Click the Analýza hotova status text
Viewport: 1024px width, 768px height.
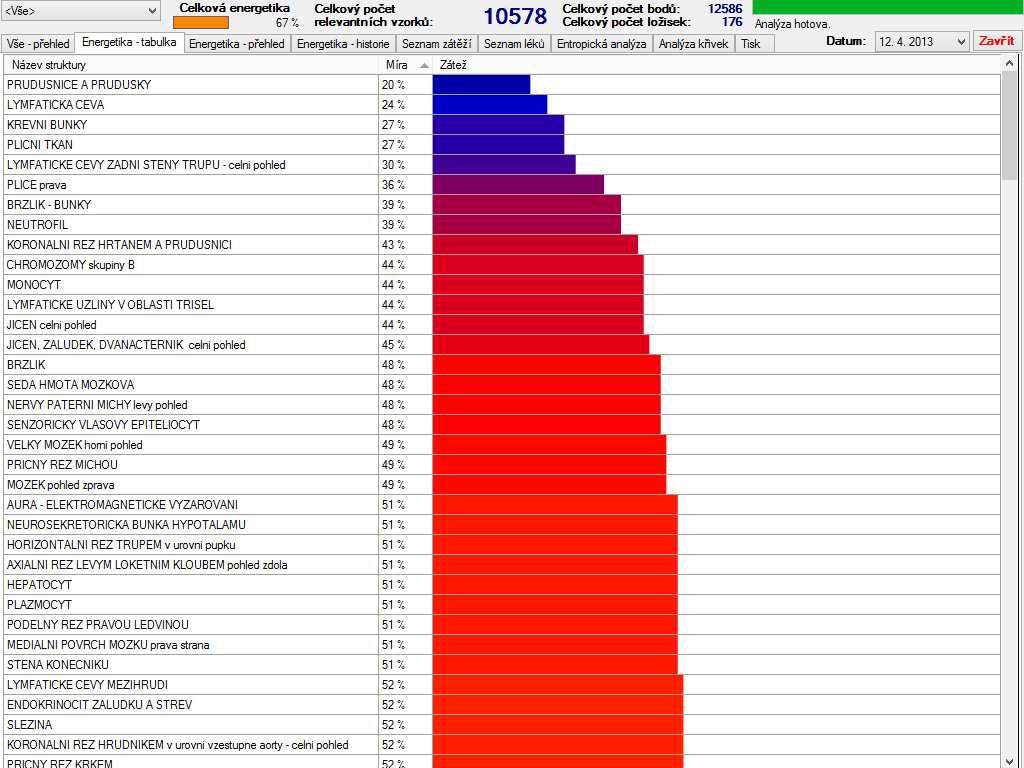792,24
